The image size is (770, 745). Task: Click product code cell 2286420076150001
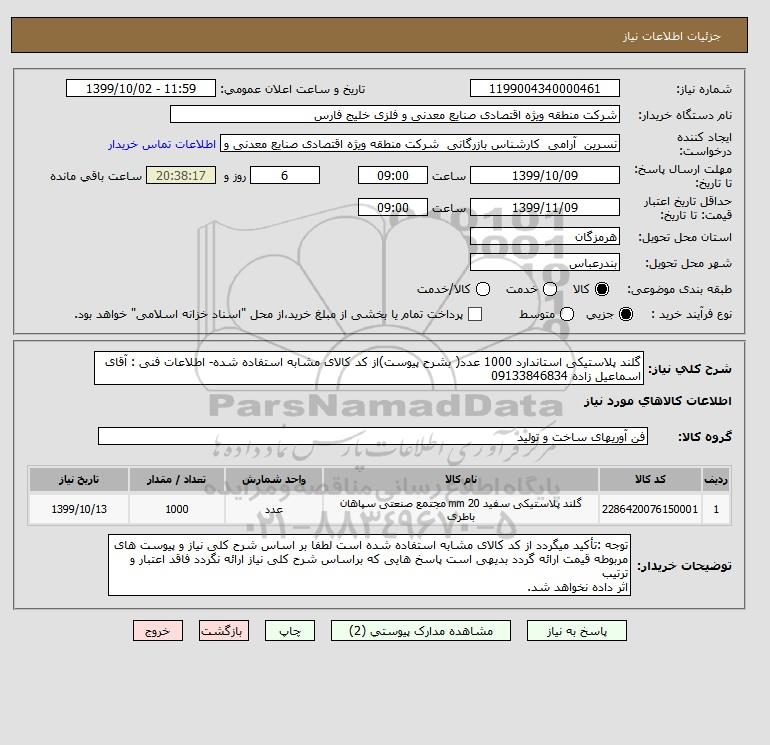[x=650, y=509]
